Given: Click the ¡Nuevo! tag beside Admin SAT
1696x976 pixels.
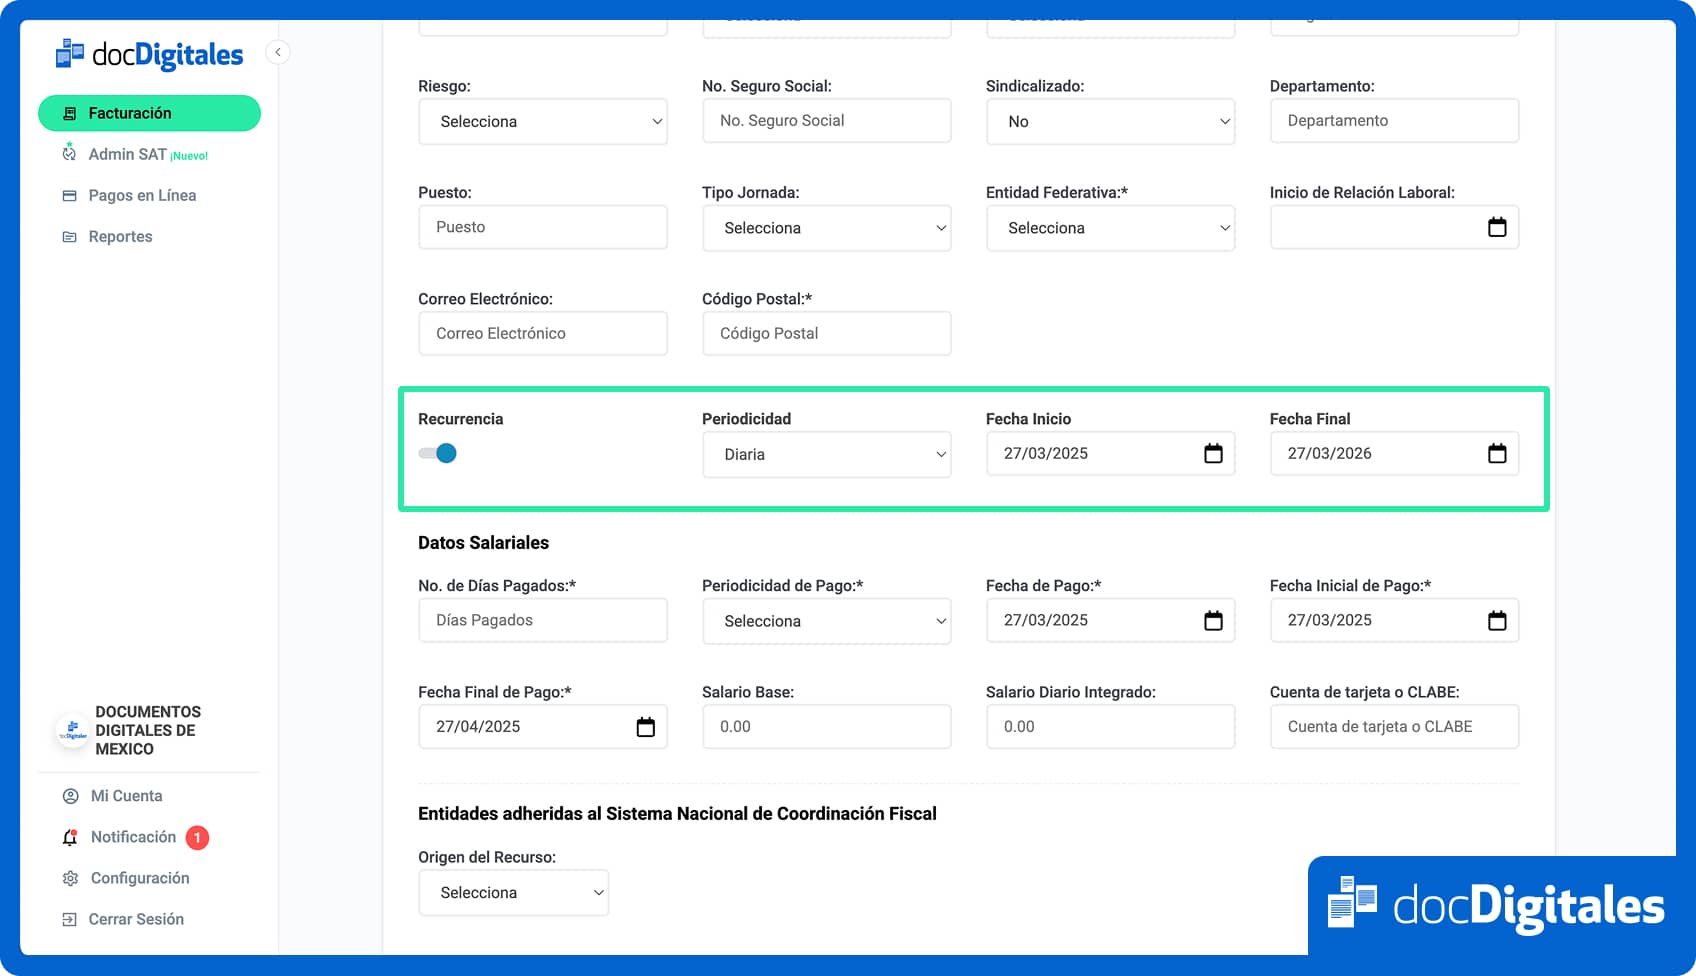Looking at the screenshot, I should (189, 156).
